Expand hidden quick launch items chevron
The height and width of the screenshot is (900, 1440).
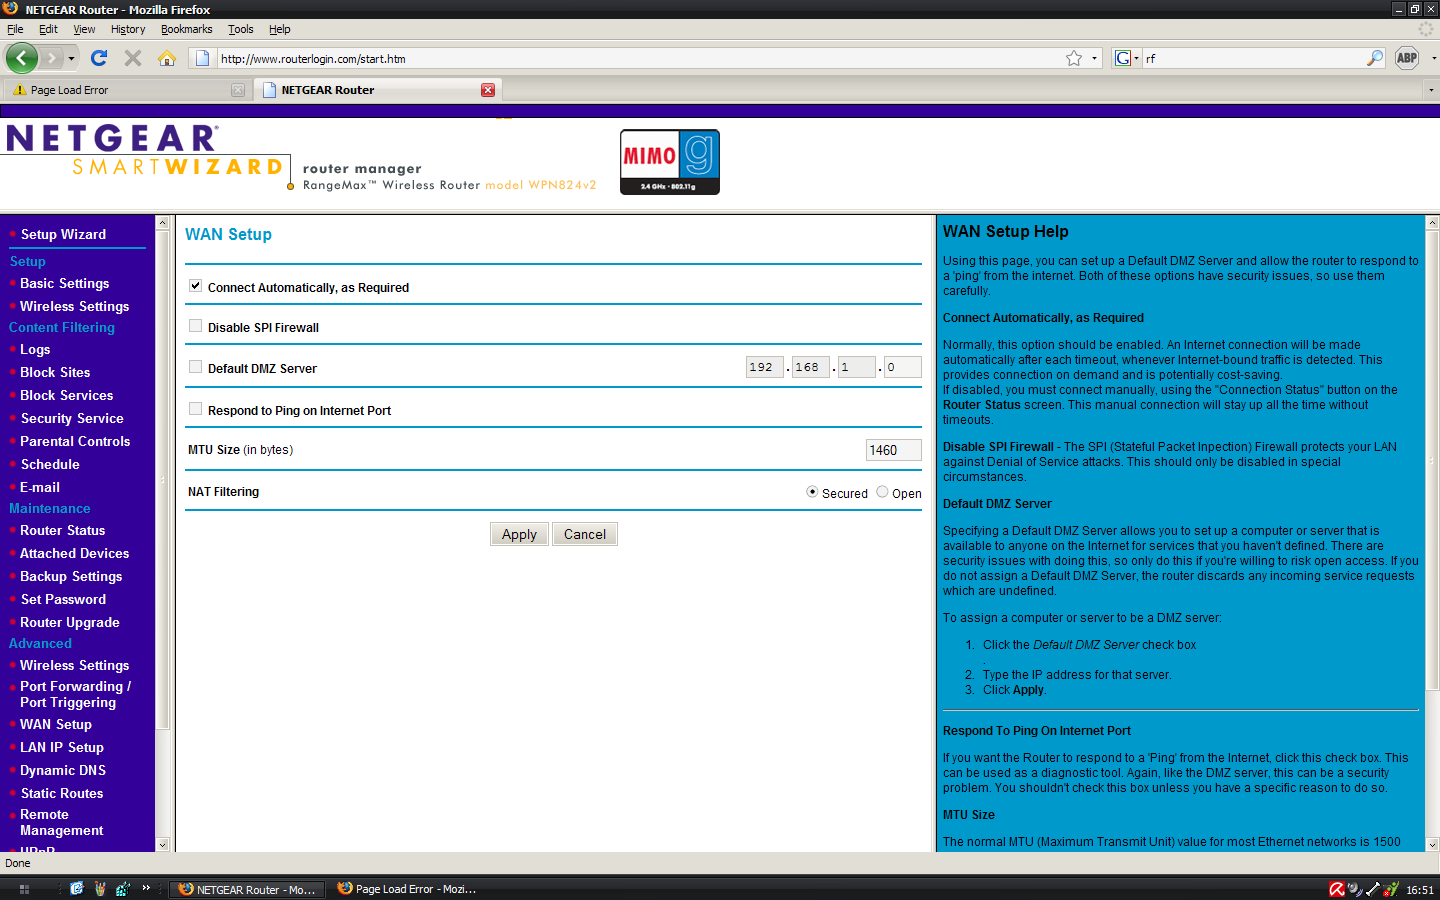pyautogui.click(x=146, y=888)
